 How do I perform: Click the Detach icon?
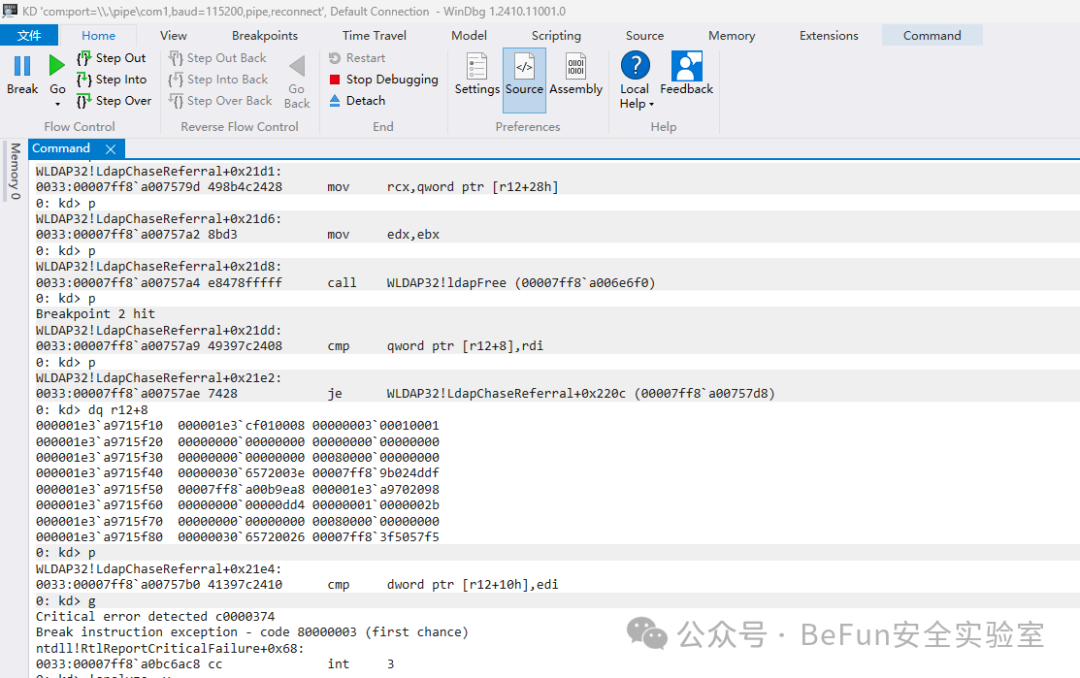point(335,101)
